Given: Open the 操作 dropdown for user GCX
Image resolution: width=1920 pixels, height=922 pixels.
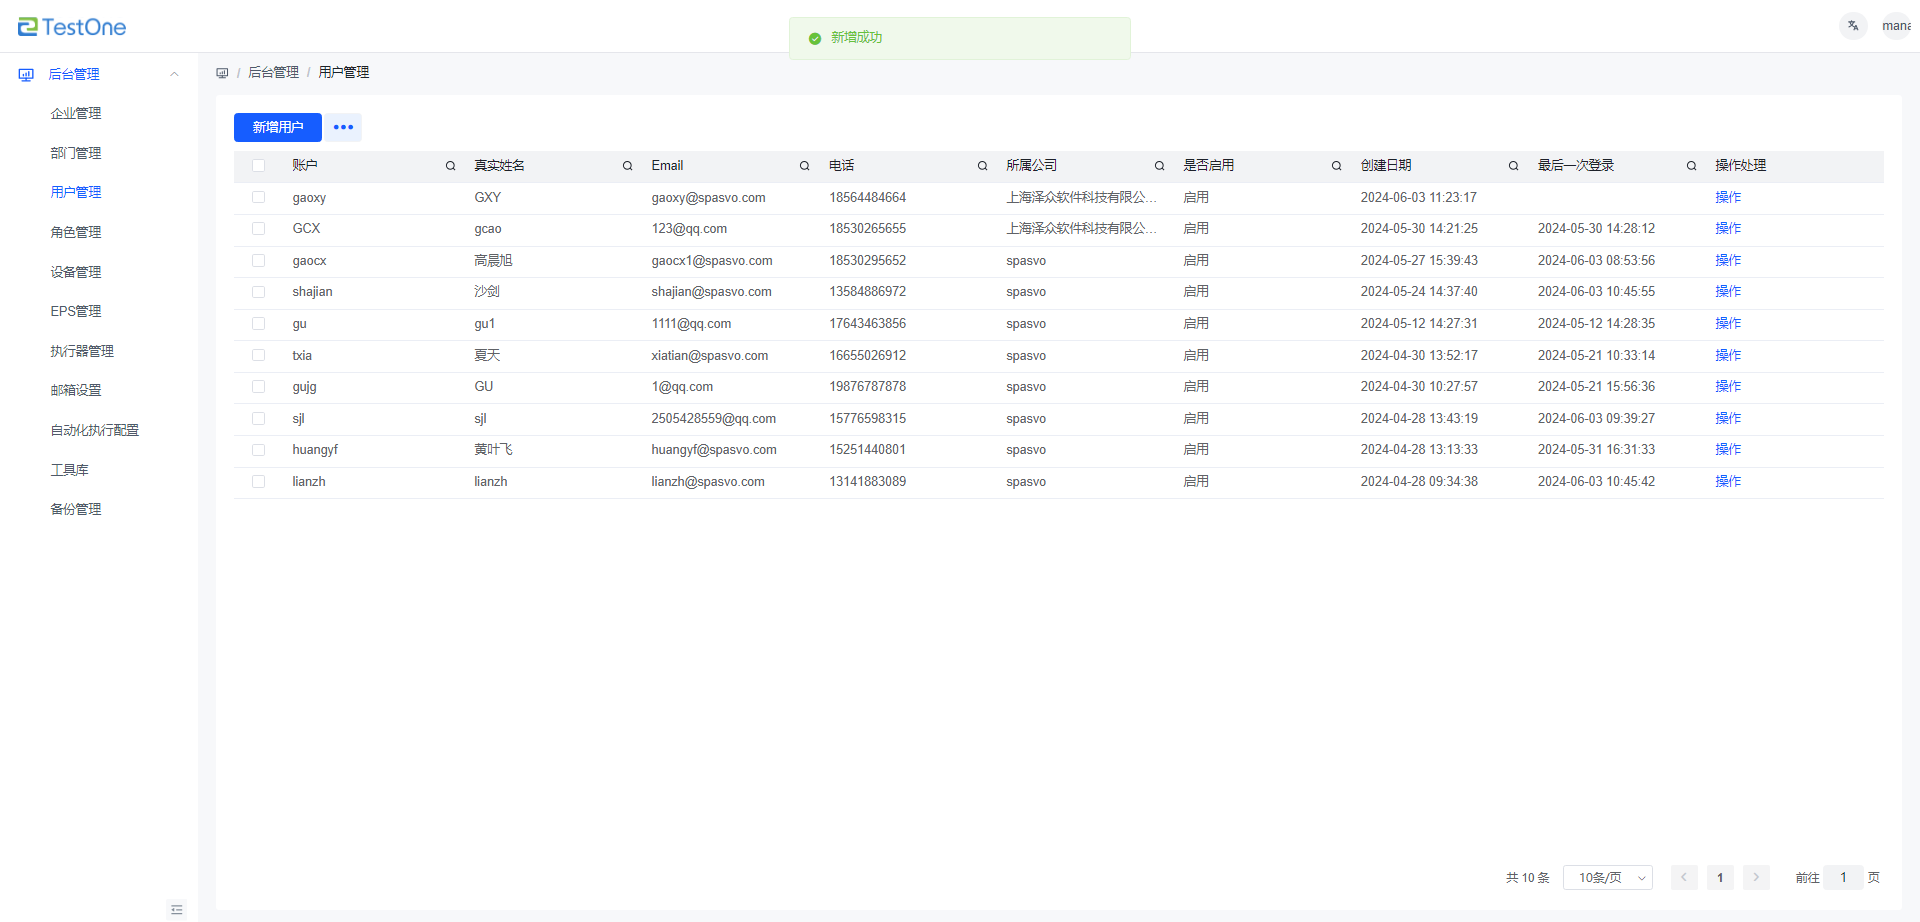Looking at the screenshot, I should pyautogui.click(x=1727, y=229).
